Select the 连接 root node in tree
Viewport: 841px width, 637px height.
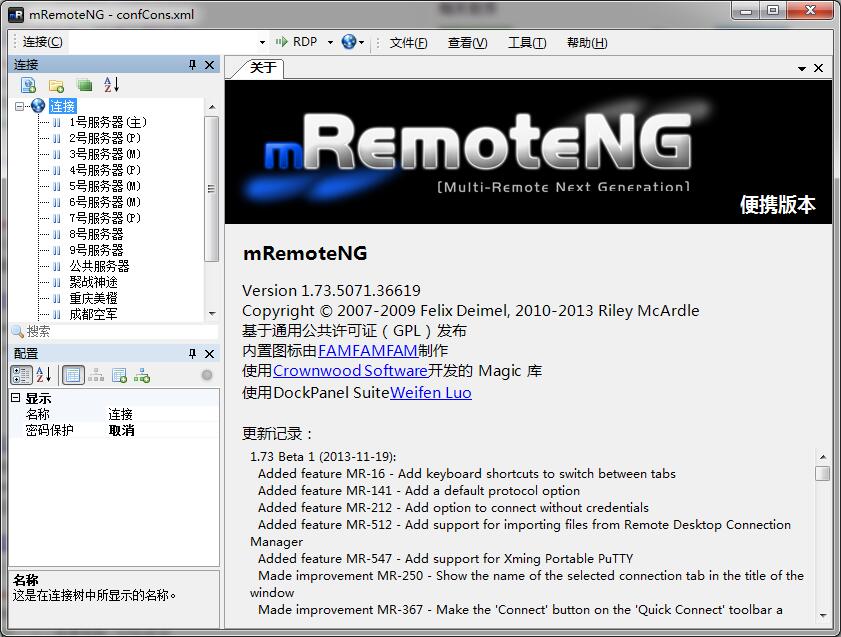pyautogui.click(x=62, y=106)
